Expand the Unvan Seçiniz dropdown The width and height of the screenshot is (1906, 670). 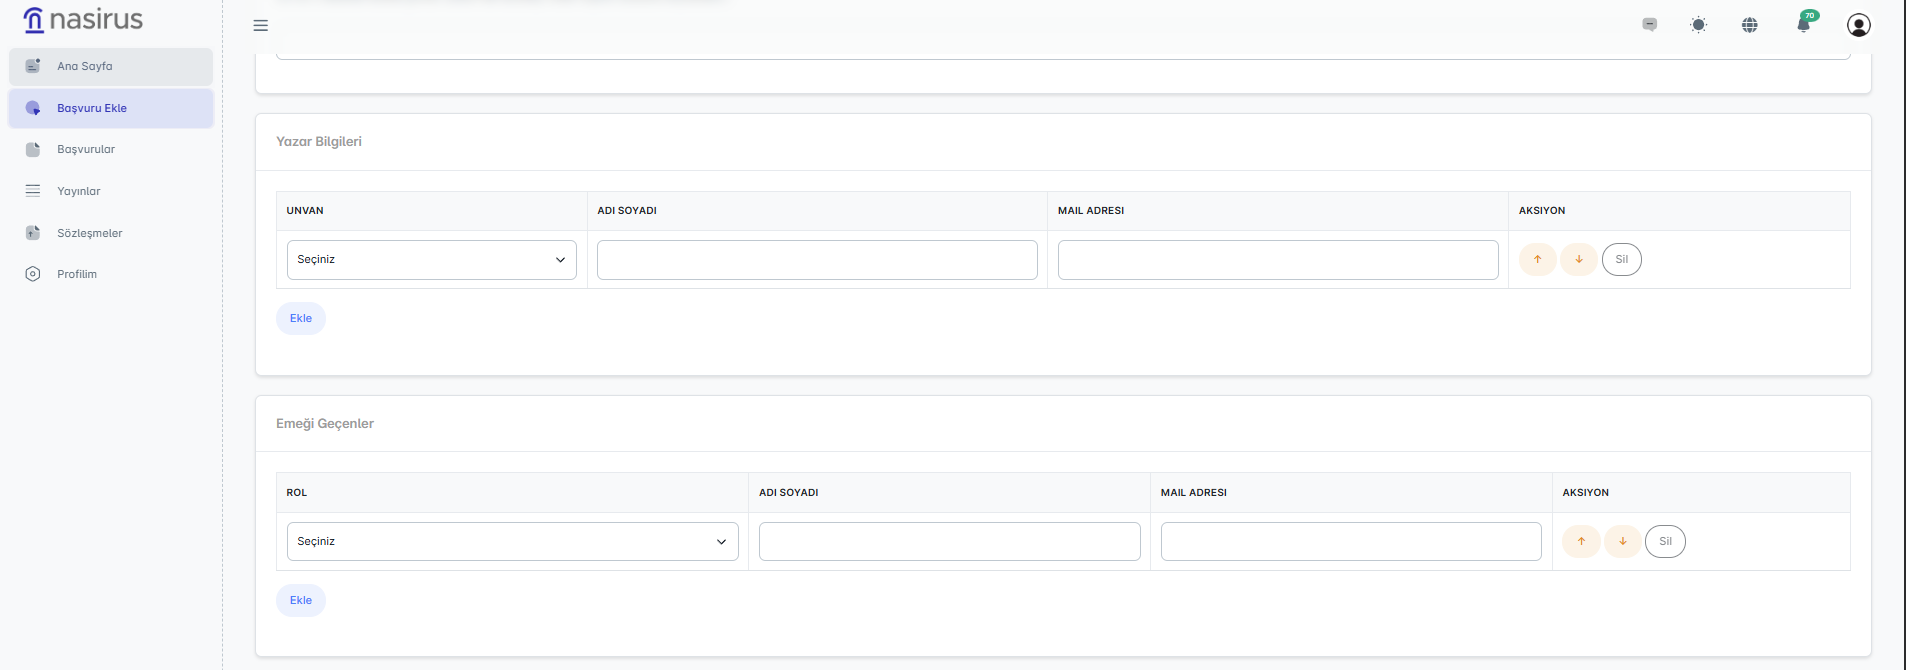pos(431,260)
